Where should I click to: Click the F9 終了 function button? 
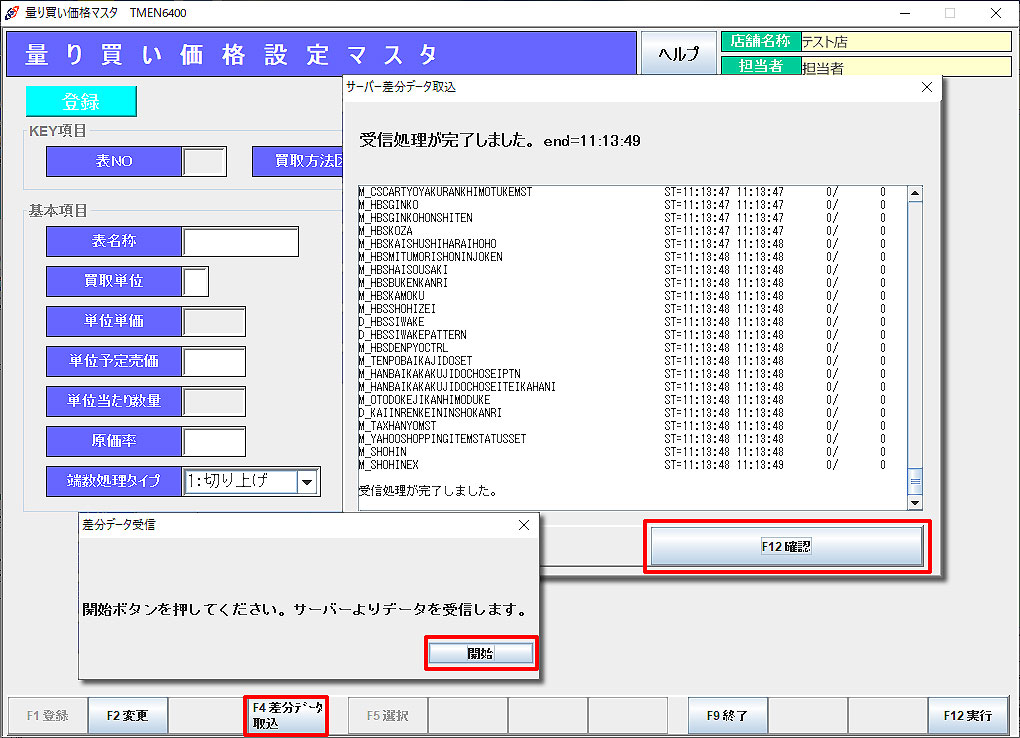pyautogui.click(x=727, y=715)
